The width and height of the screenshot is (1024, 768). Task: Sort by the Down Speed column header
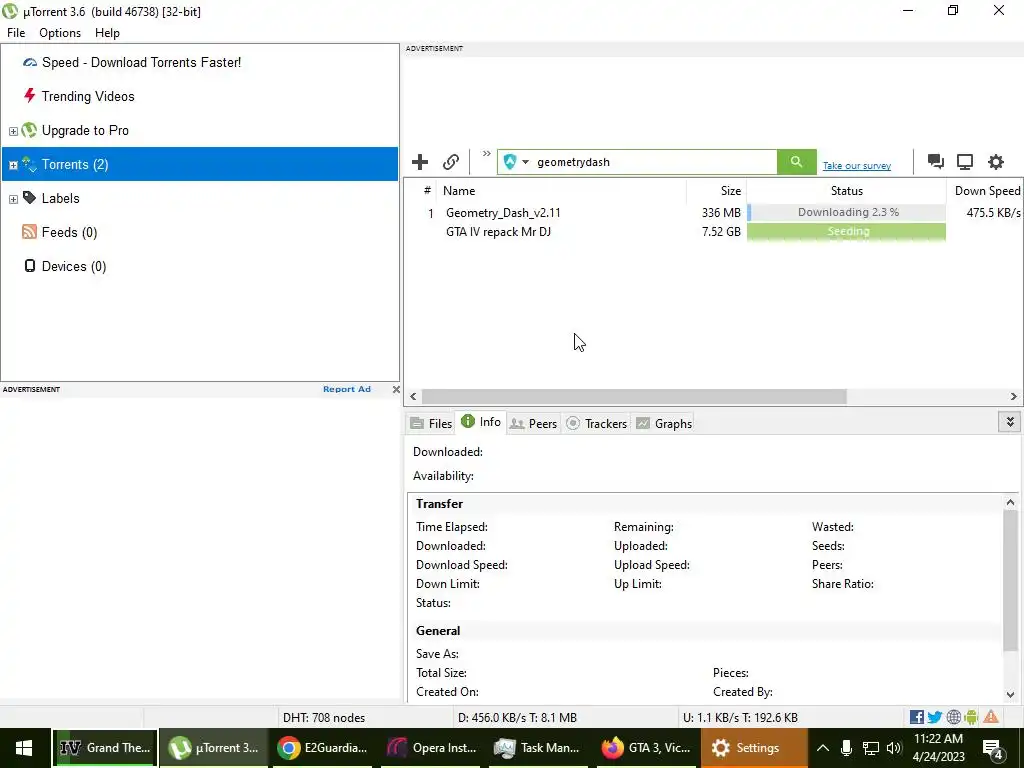[x=985, y=191]
